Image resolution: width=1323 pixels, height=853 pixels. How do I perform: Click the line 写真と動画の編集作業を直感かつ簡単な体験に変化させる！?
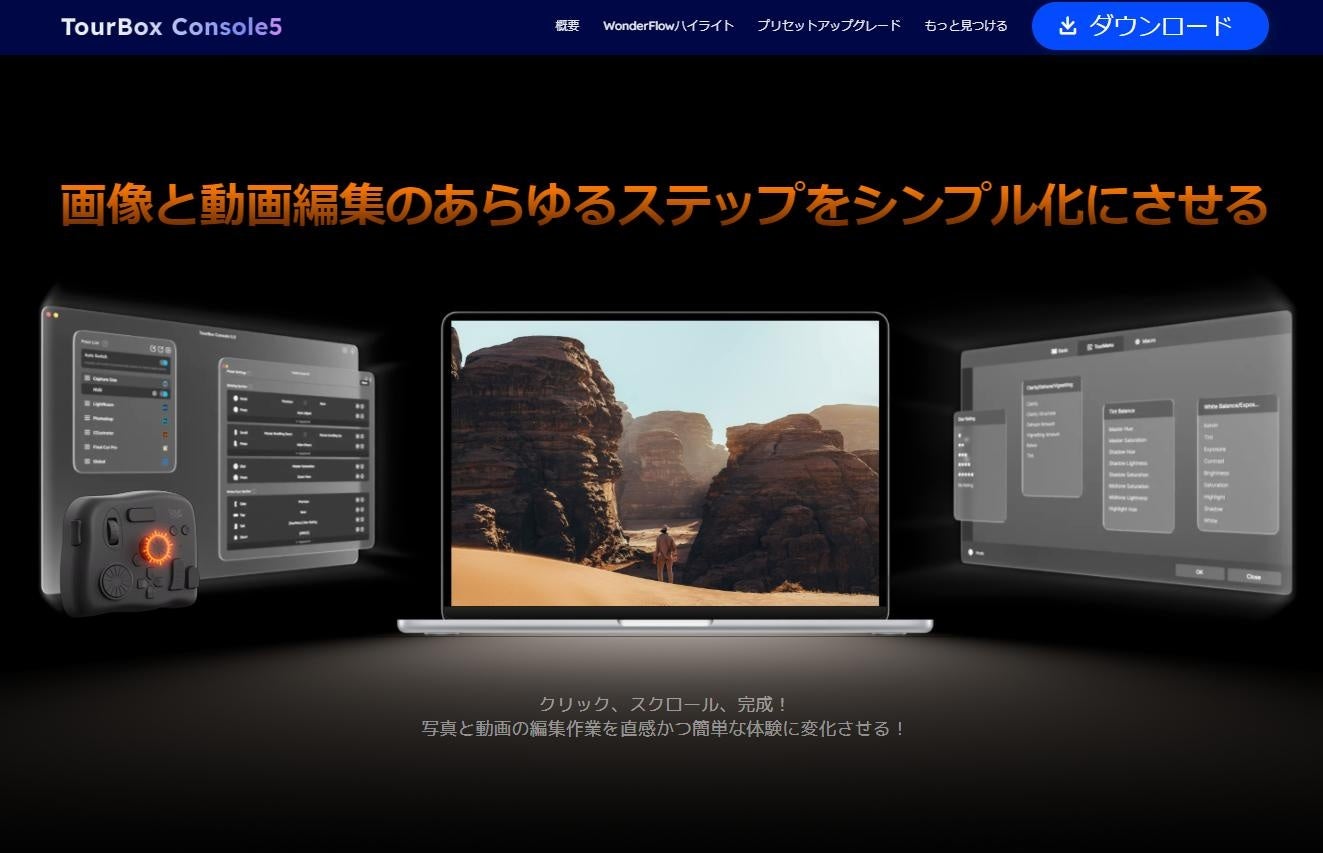tap(664, 729)
